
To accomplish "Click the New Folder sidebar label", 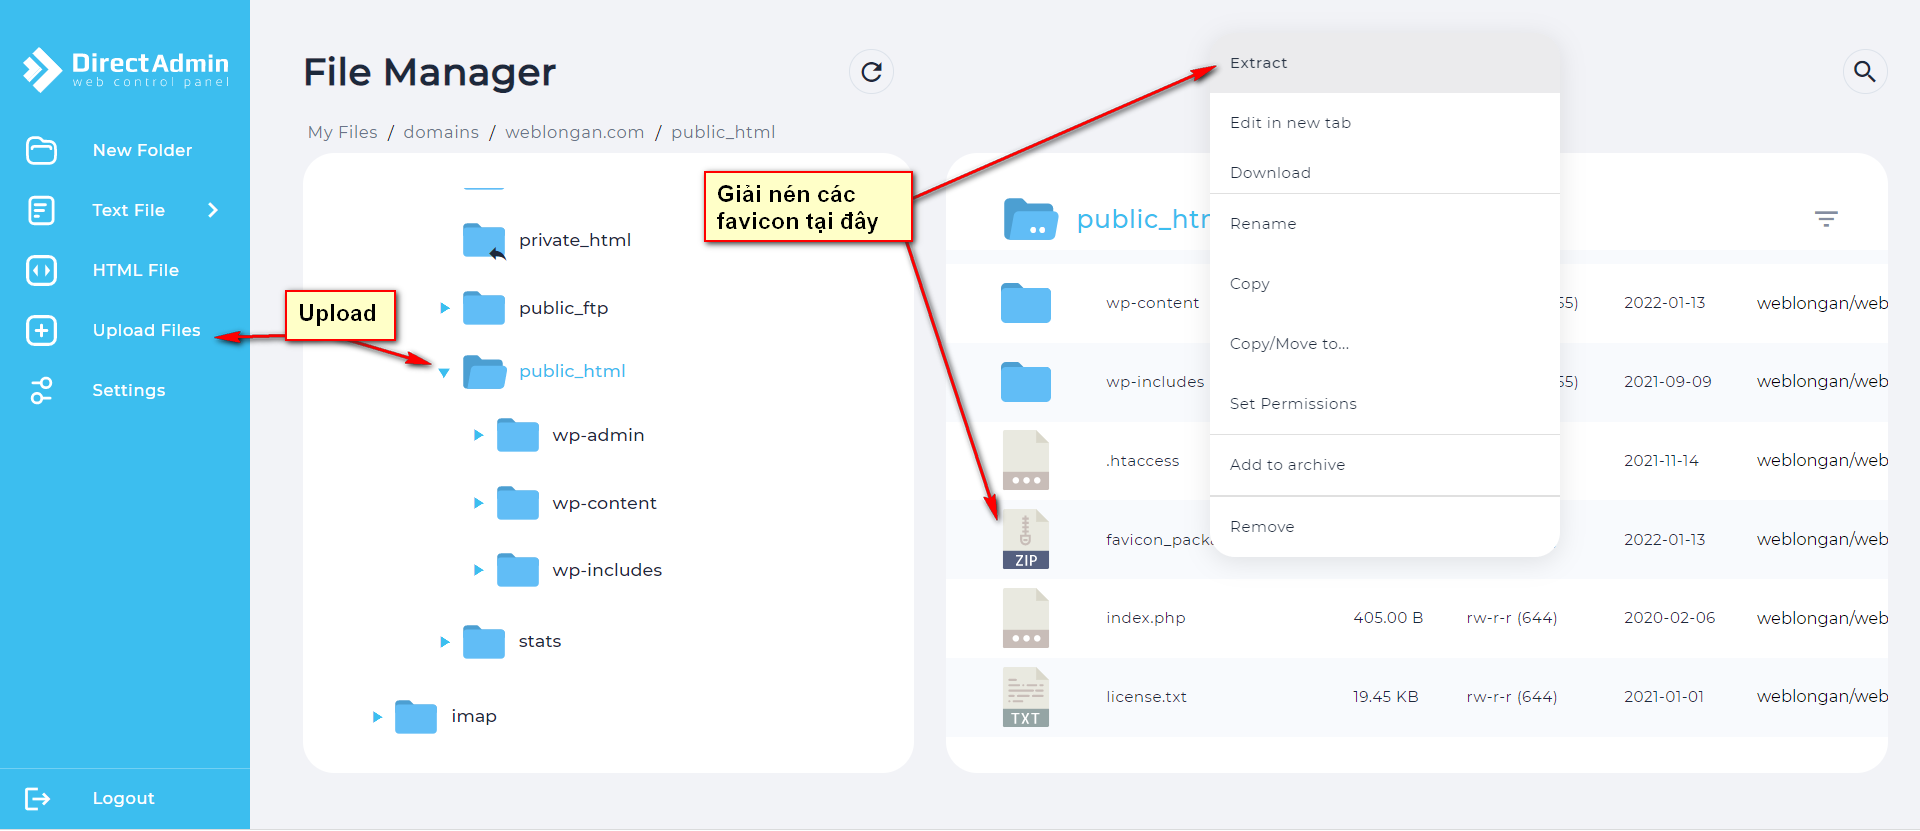I will (142, 150).
